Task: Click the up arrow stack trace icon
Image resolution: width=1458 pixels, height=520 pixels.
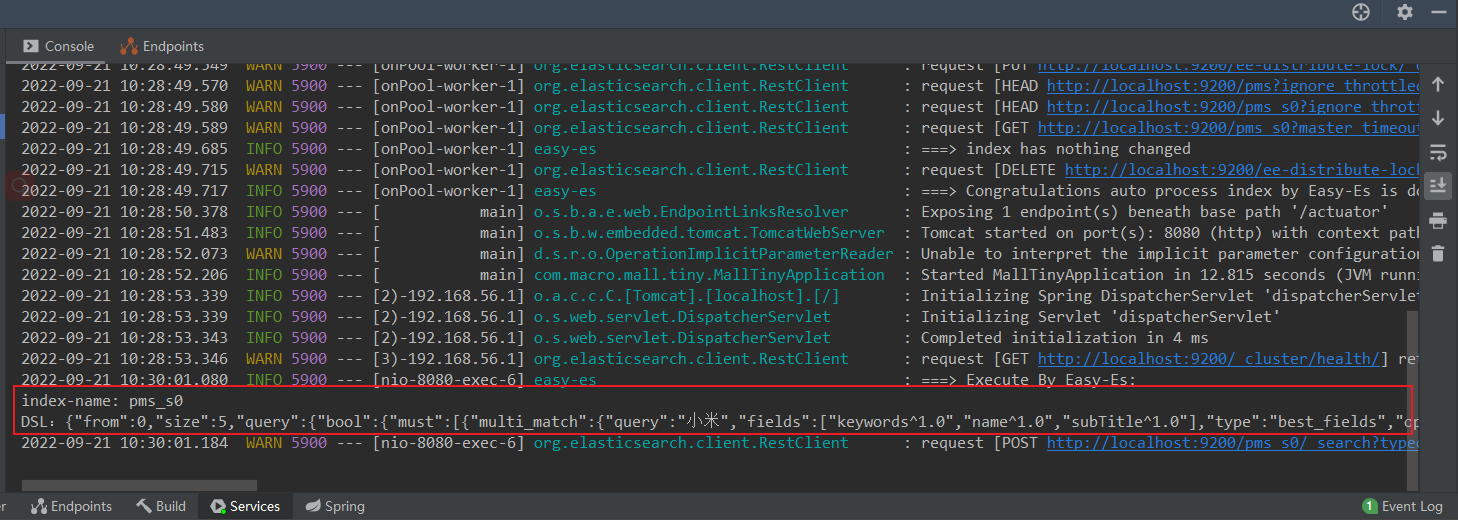Action: [x=1438, y=85]
